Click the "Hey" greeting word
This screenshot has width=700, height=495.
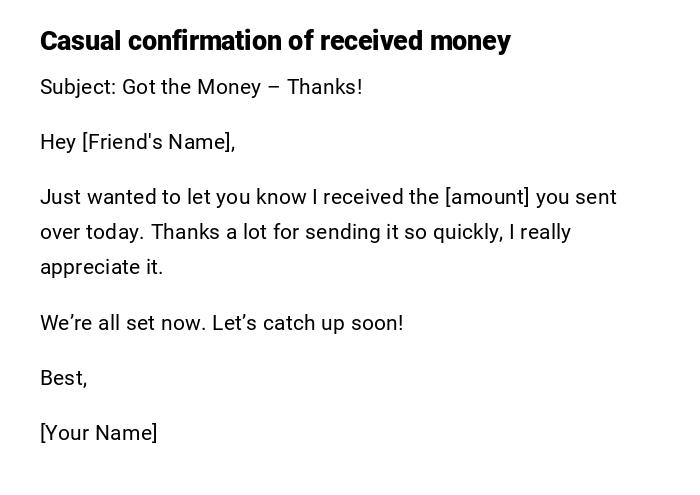click(58, 142)
